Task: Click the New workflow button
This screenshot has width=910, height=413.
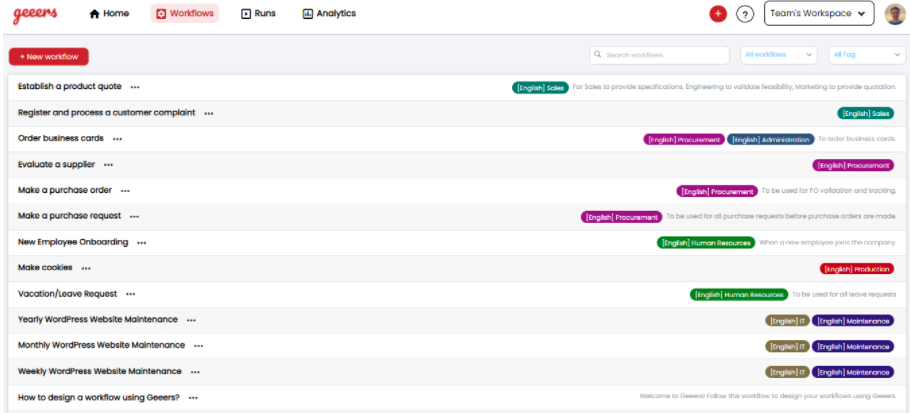Action: click(x=49, y=57)
